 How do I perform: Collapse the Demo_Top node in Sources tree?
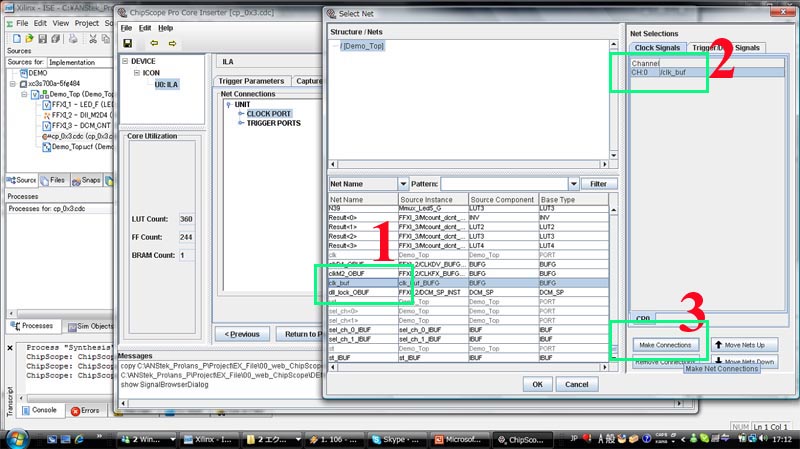coord(24,94)
